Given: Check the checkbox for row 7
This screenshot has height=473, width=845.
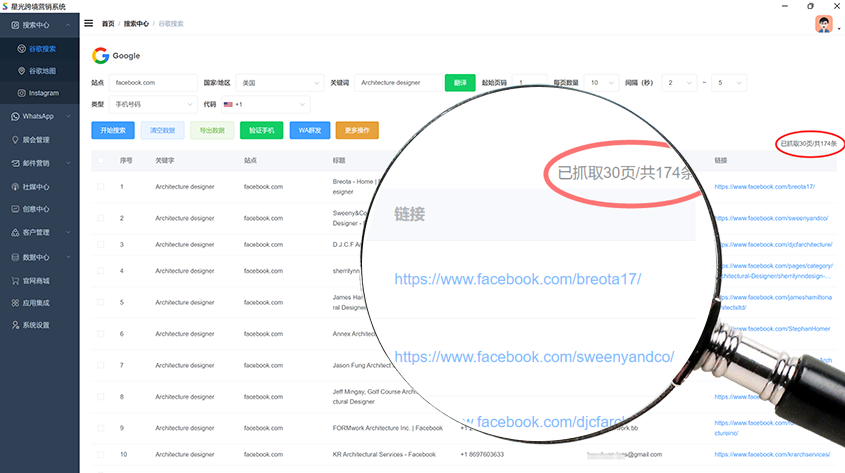Looking at the screenshot, I should 100,365.
